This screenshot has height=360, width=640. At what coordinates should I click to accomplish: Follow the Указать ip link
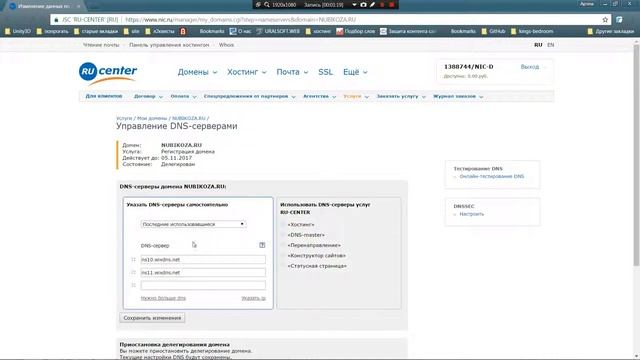[x=253, y=298]
